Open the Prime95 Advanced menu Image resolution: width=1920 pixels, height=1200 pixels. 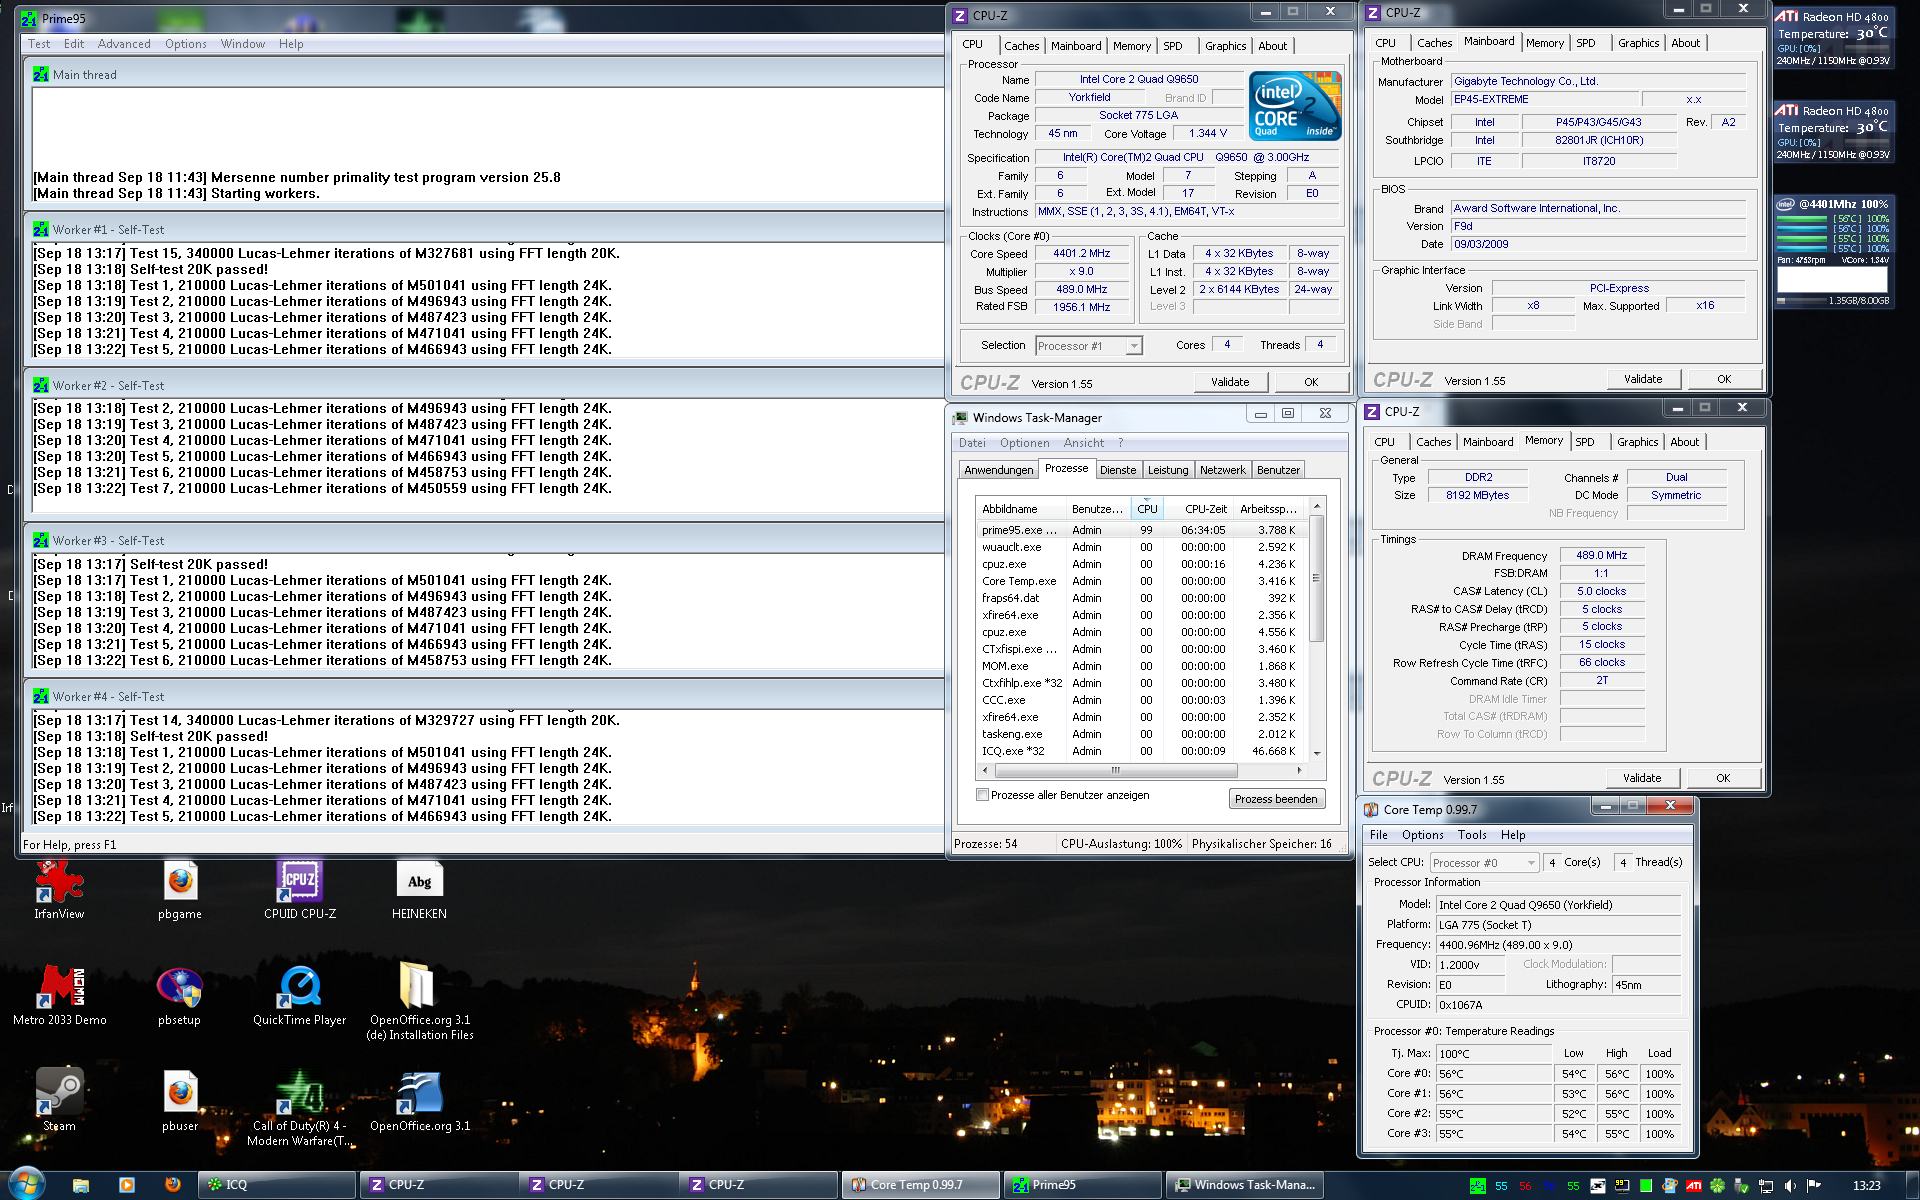coord(124,44)
